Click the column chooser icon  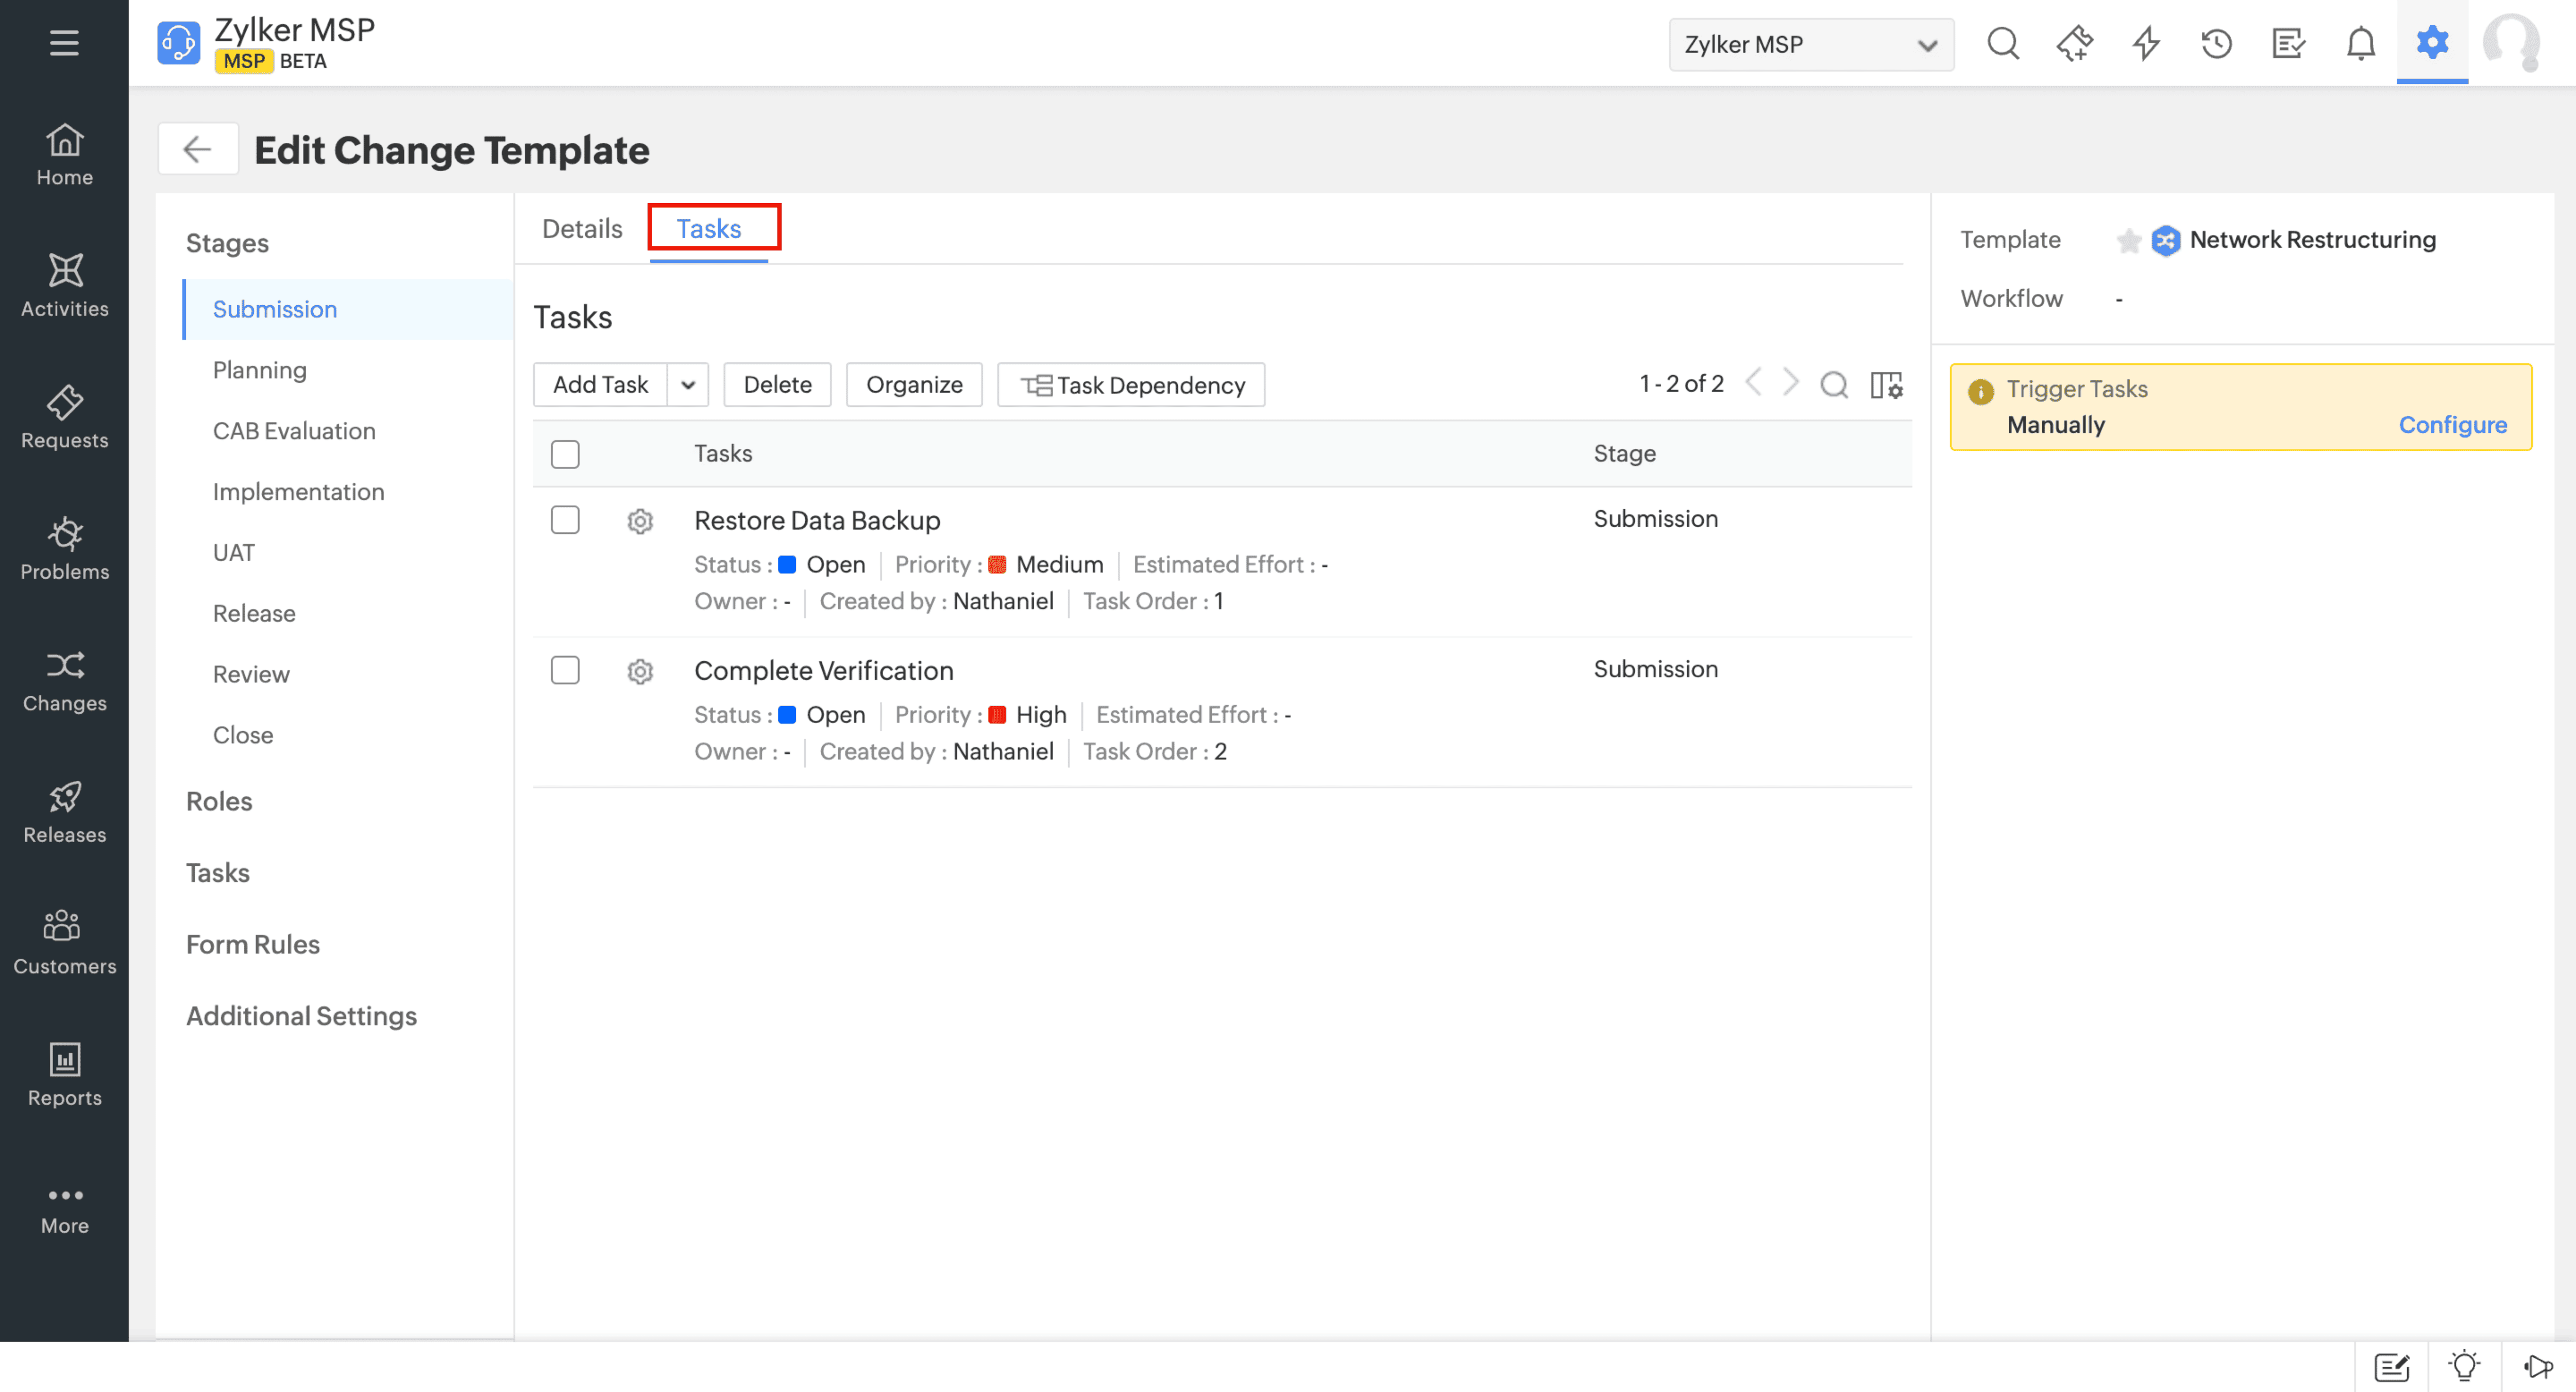tap(1886, 385)
